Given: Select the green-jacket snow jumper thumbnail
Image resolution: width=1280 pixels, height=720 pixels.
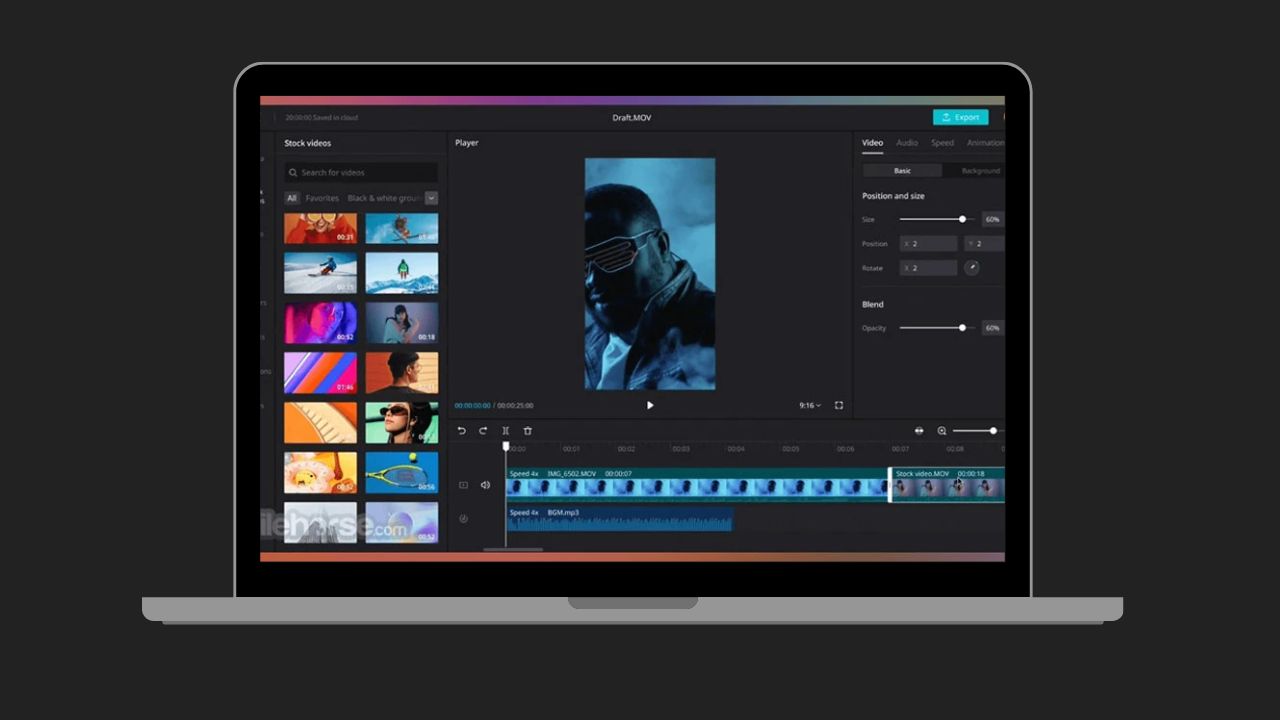Looking at the screenshot, I should pos(401,272).
